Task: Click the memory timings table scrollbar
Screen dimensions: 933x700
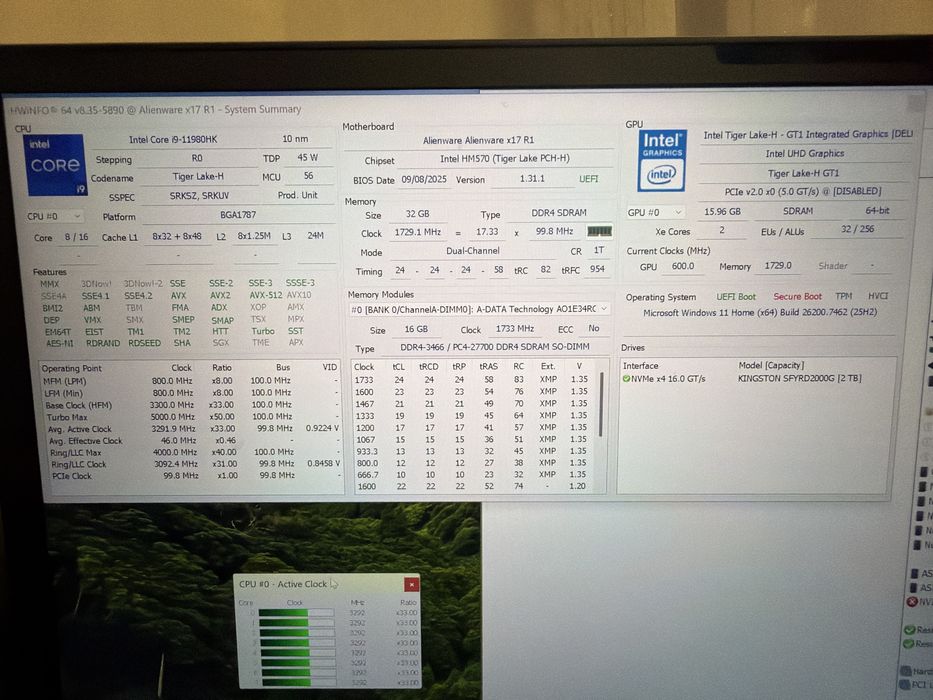Action: (602, 405)
